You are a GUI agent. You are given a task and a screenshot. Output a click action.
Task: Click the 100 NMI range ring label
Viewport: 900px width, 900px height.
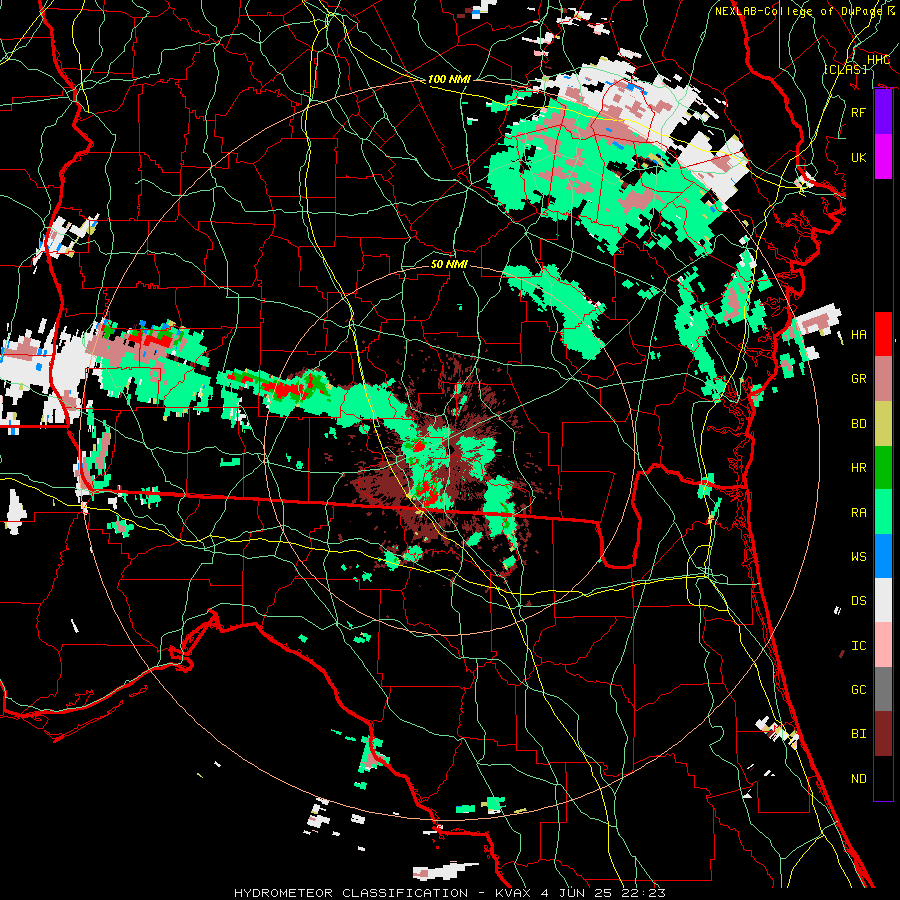pyautogui.click(x=449, y=79)
